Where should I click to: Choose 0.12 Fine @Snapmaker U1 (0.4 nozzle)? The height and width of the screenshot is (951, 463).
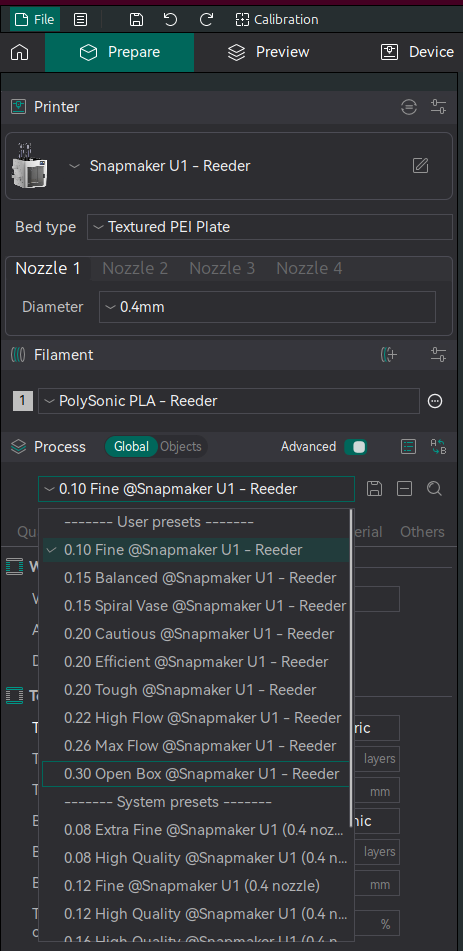(195, 885)
